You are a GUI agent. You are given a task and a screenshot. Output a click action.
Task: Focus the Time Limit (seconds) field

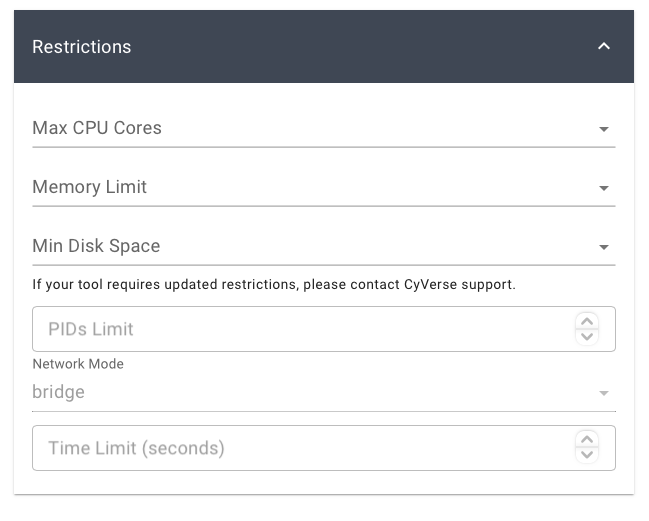click(300, 448)
